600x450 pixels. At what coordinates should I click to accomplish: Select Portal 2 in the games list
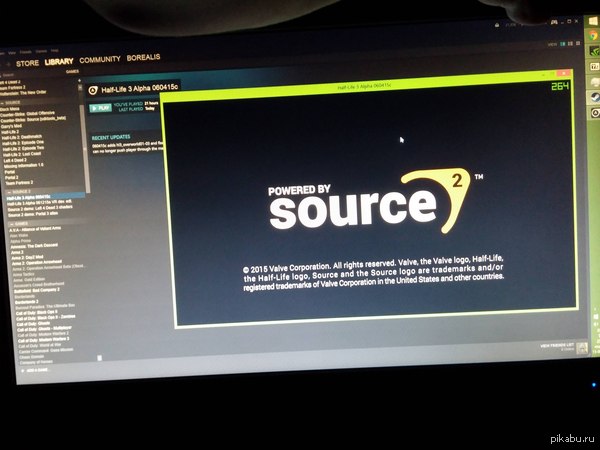[x=11, y=177]
